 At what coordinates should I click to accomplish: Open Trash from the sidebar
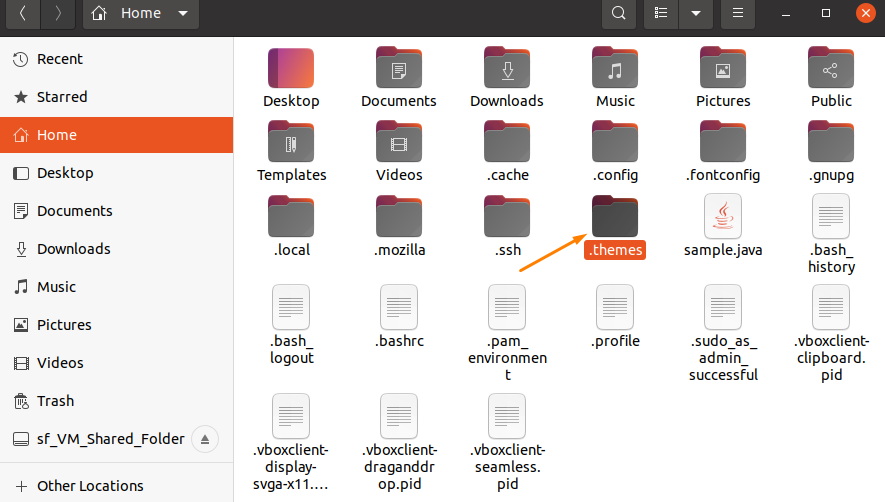116,401
